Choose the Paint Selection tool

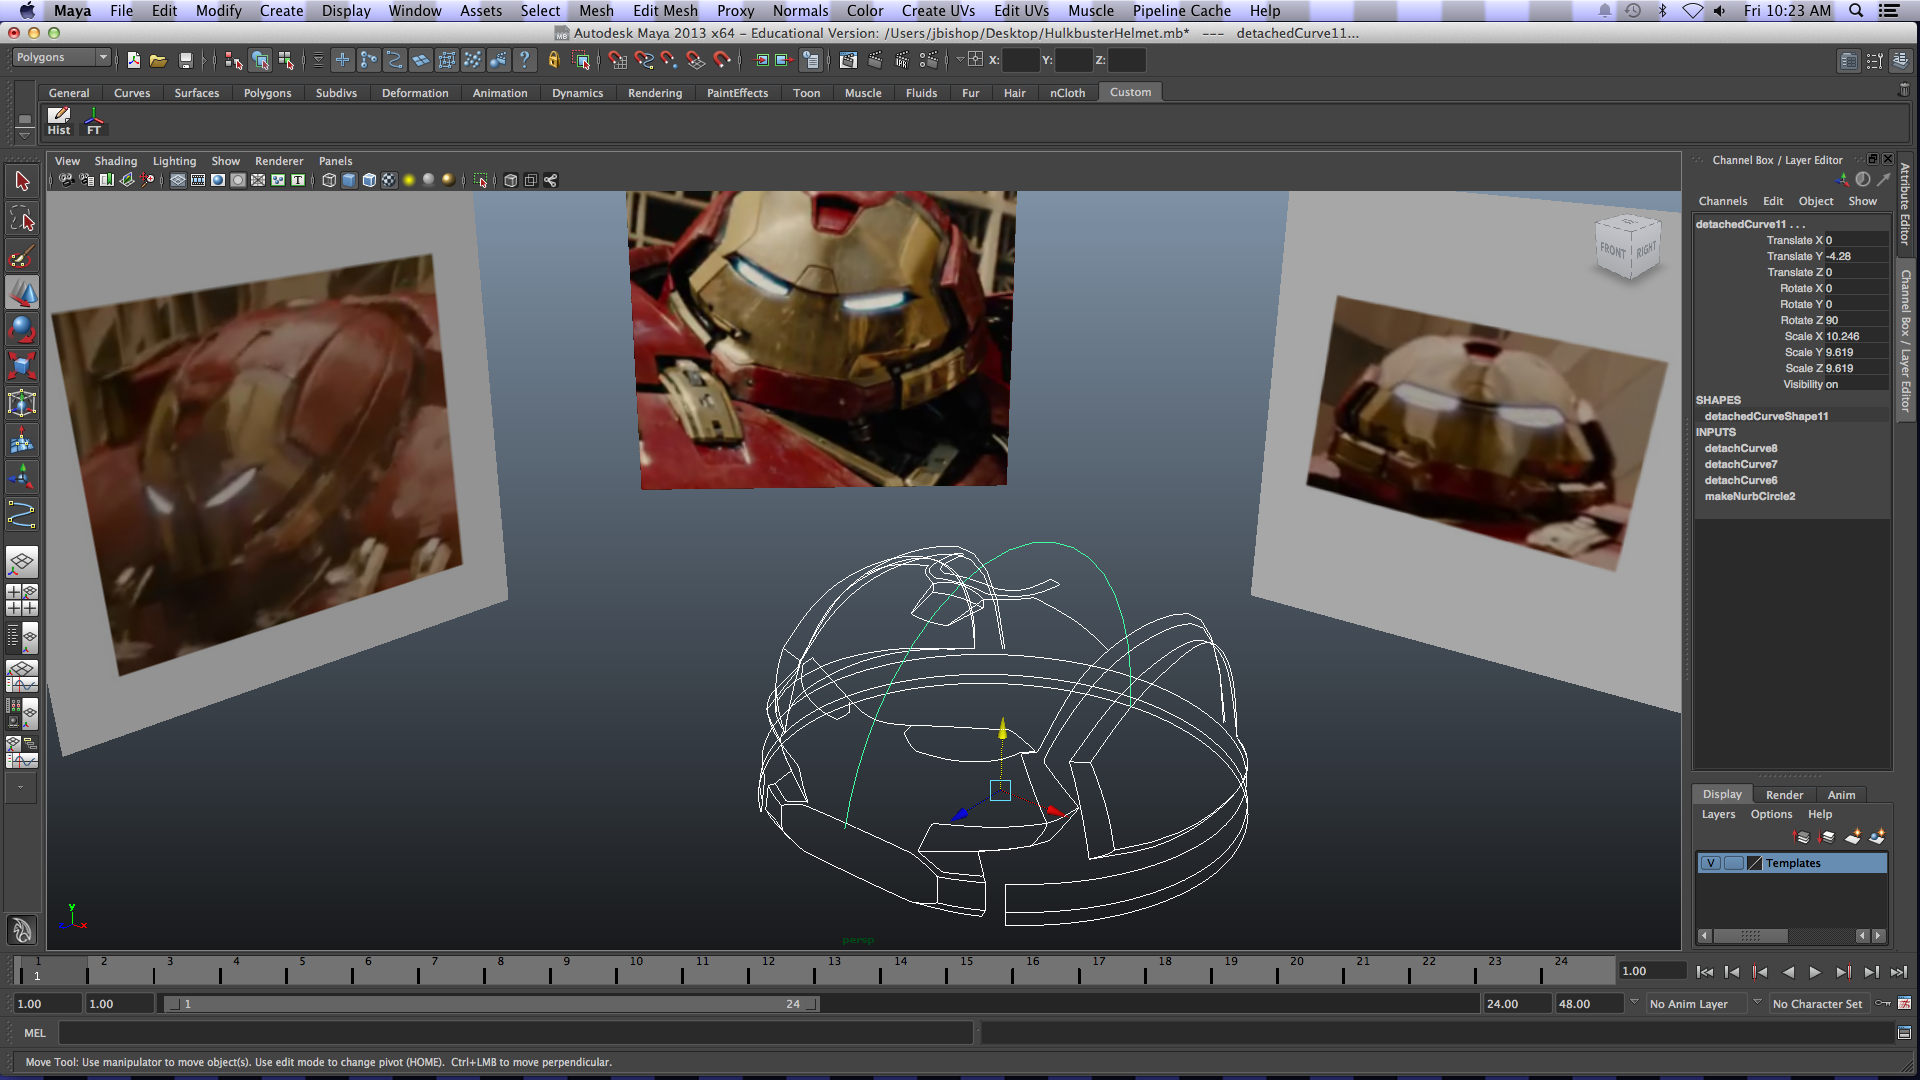22,256
